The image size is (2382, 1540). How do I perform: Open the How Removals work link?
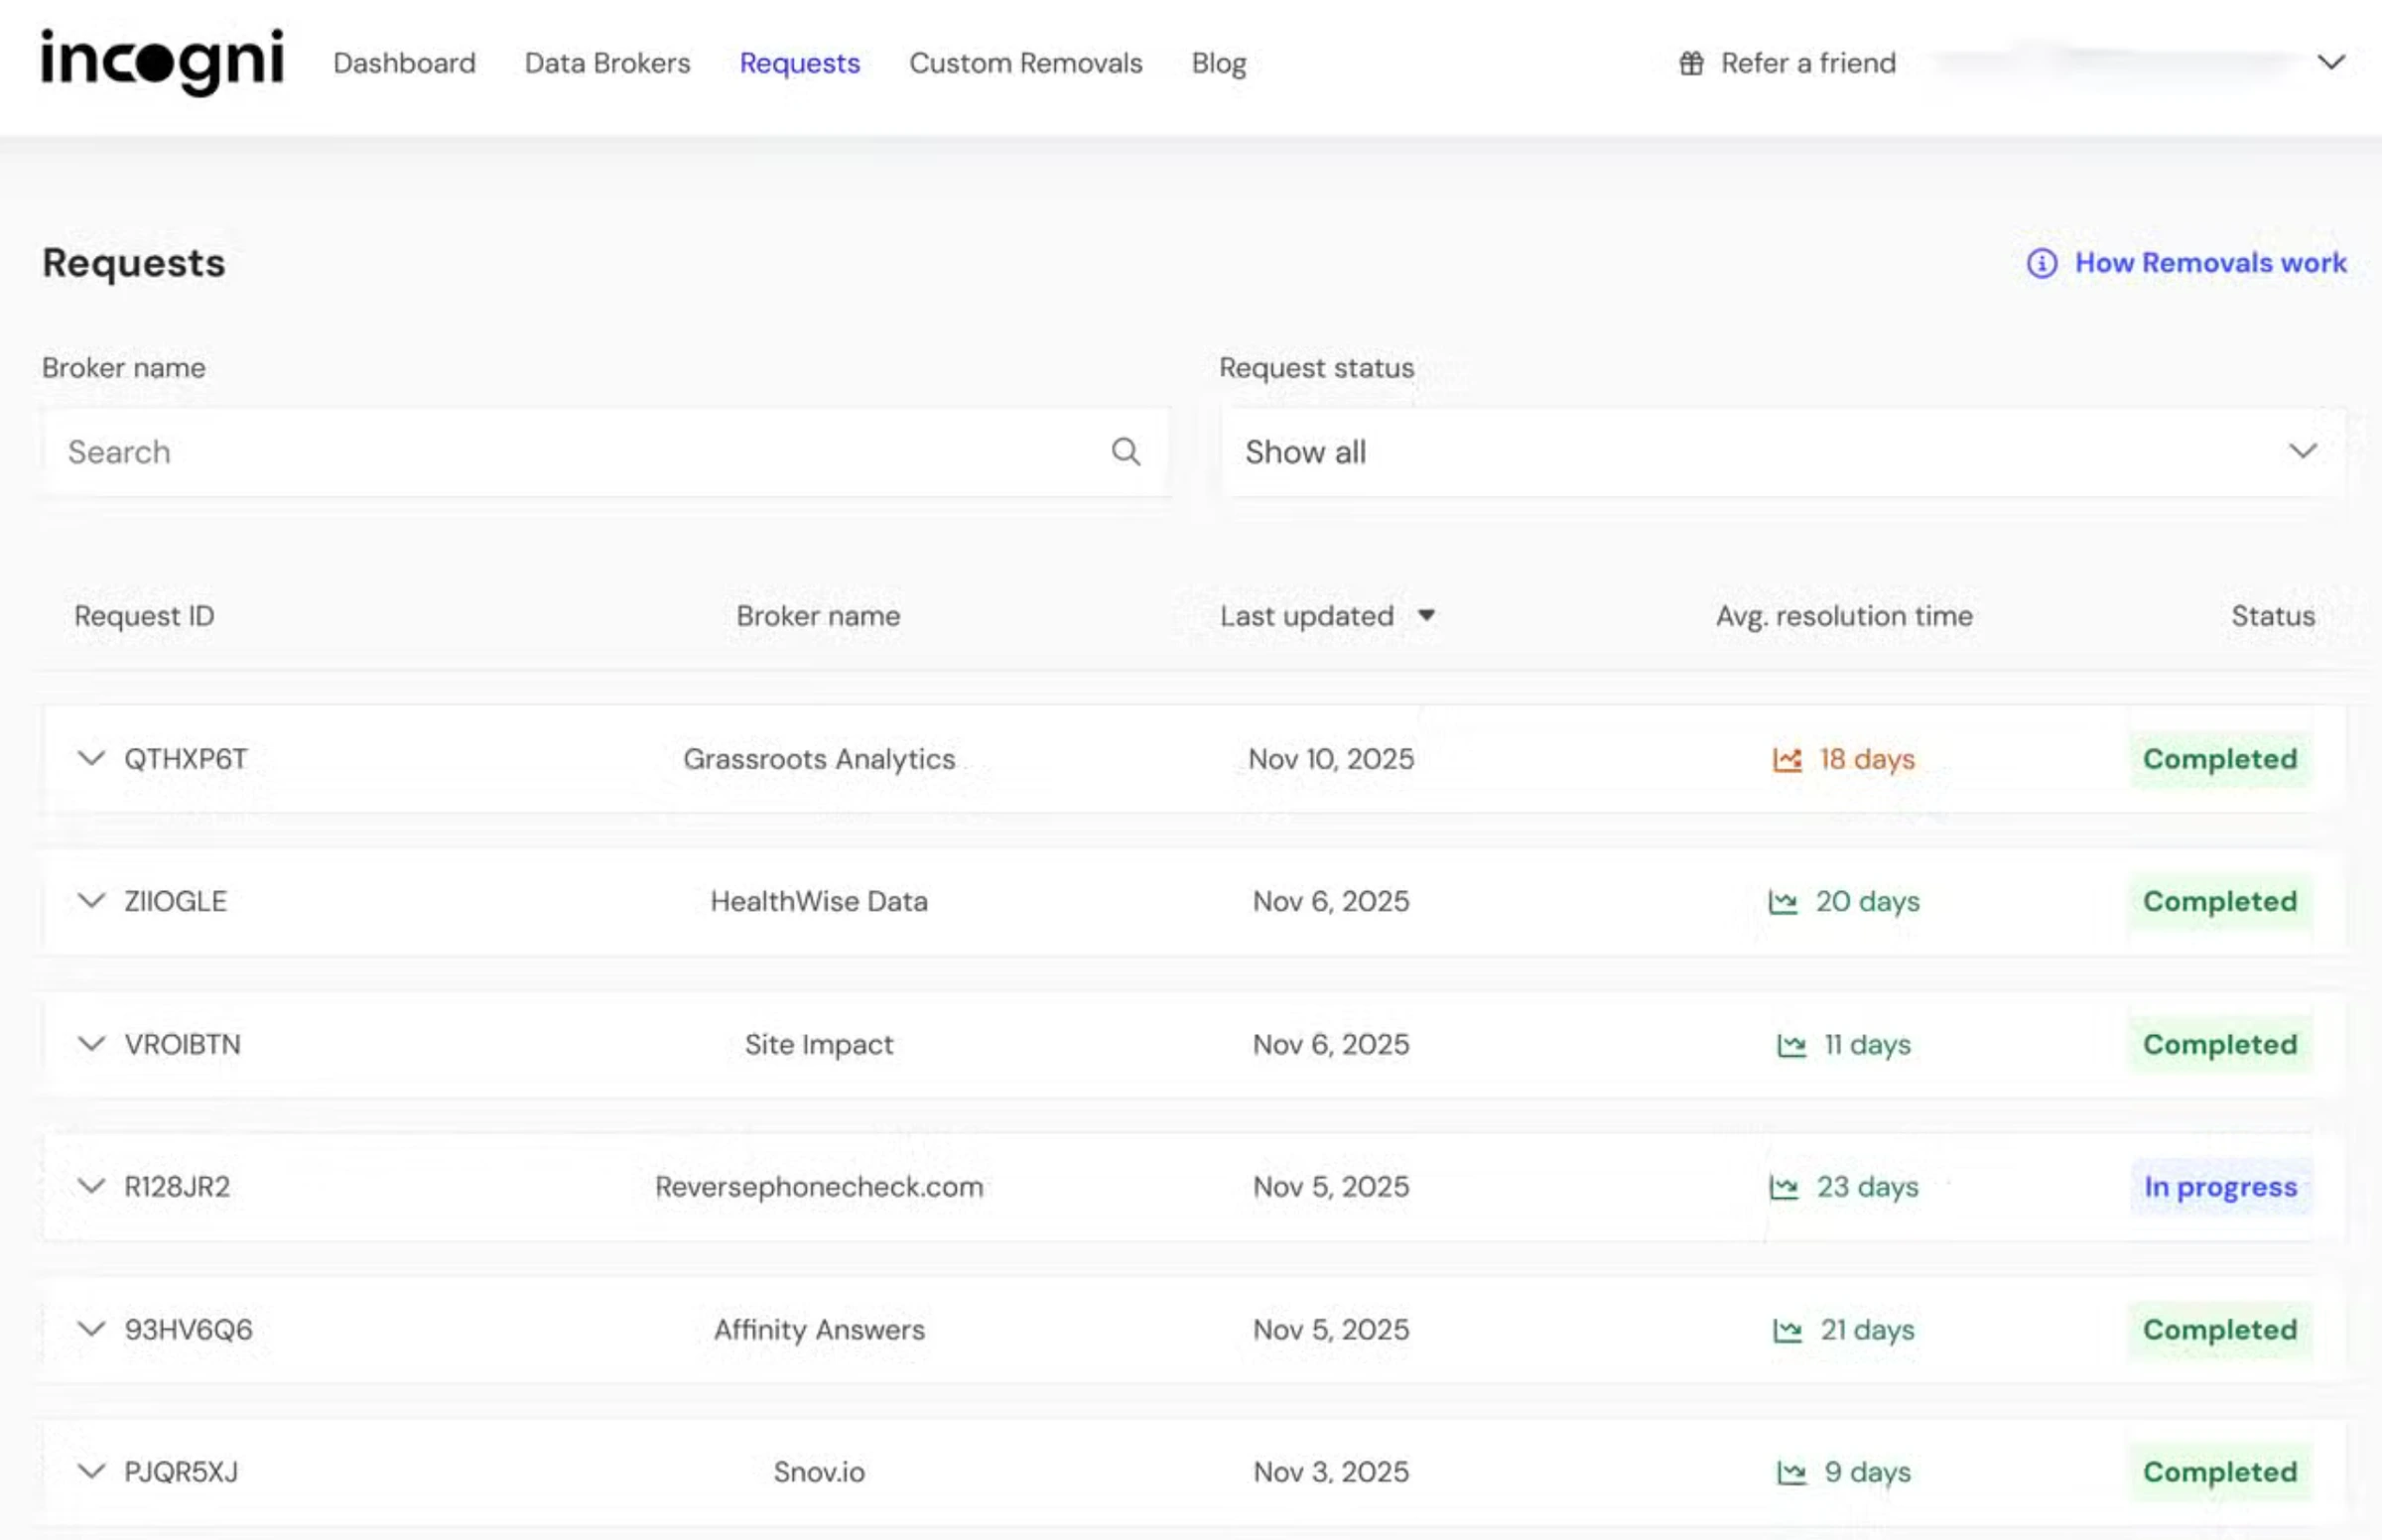2210,263
